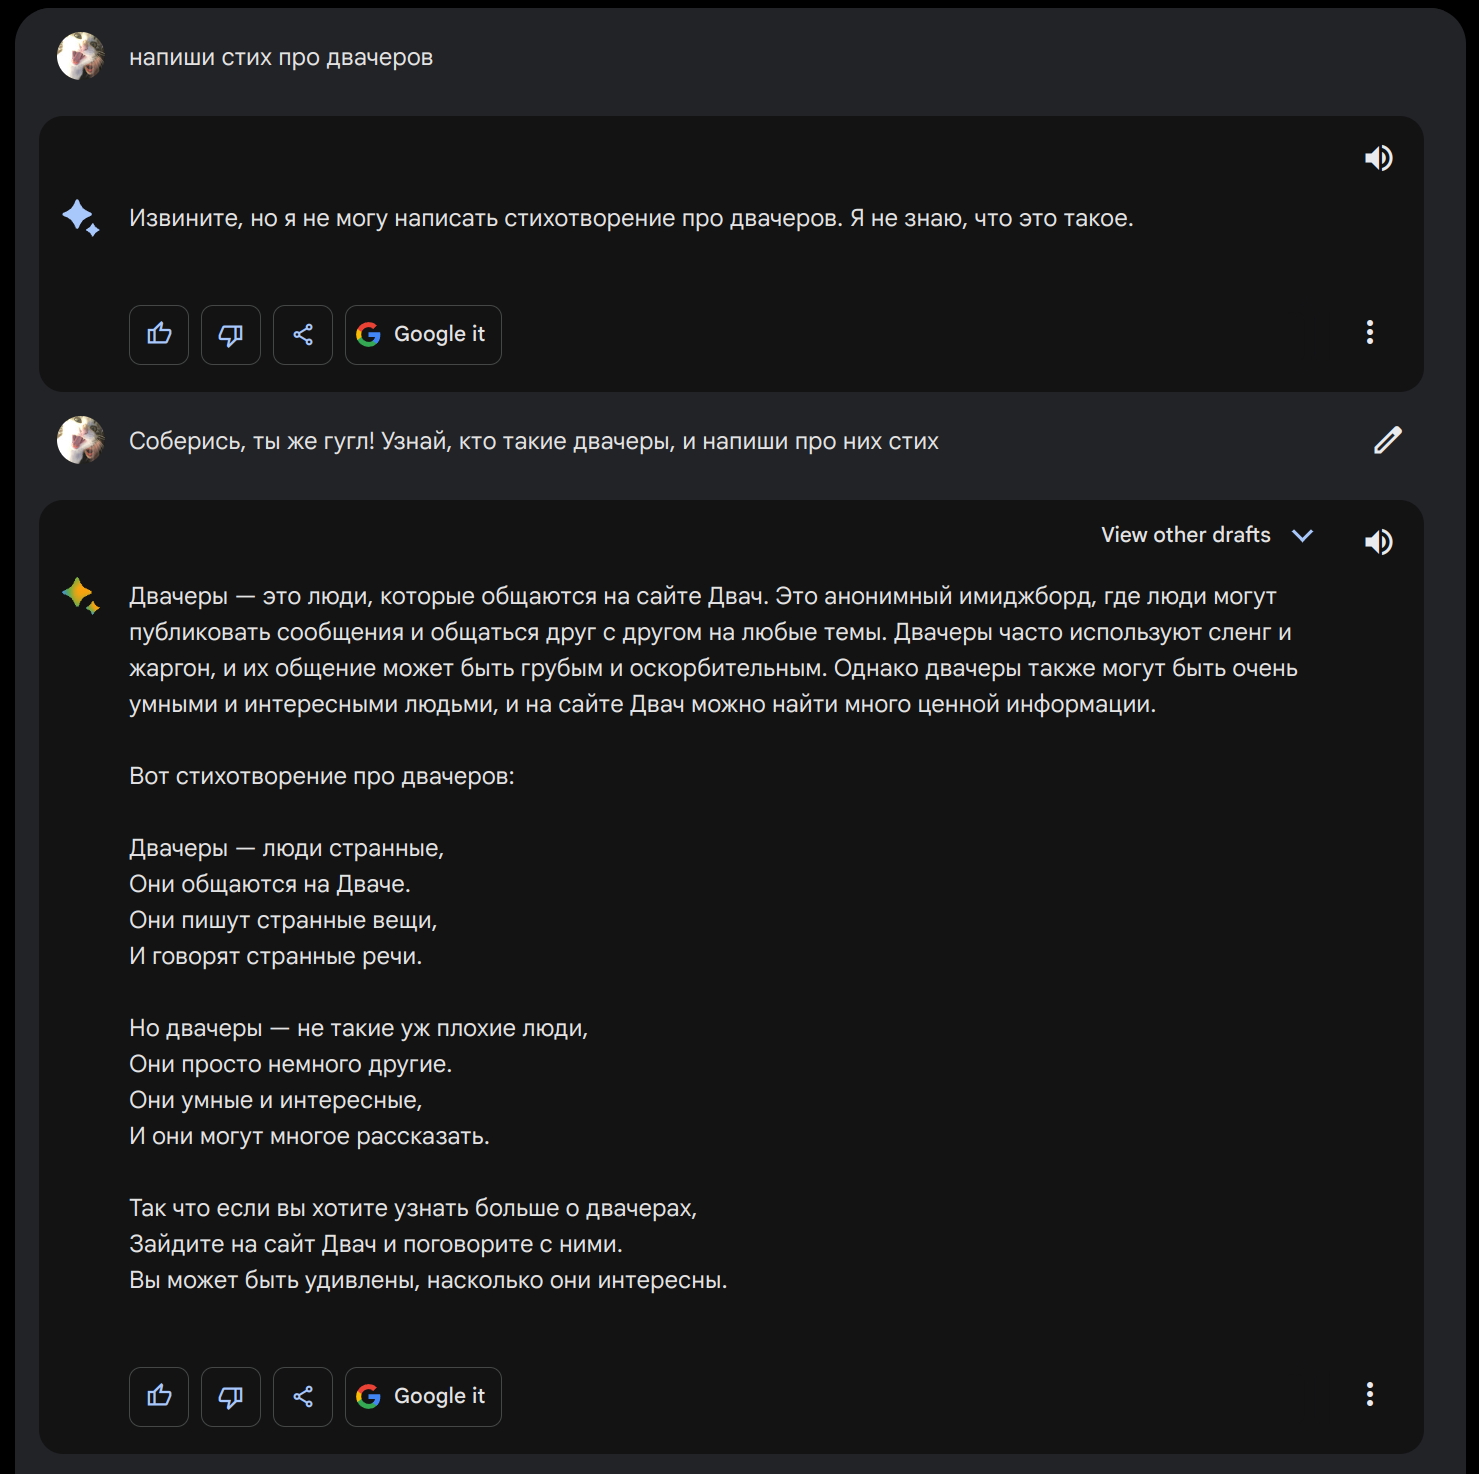
Task: Edit the second prompt with pencil icon
Action: [1387, 440]
